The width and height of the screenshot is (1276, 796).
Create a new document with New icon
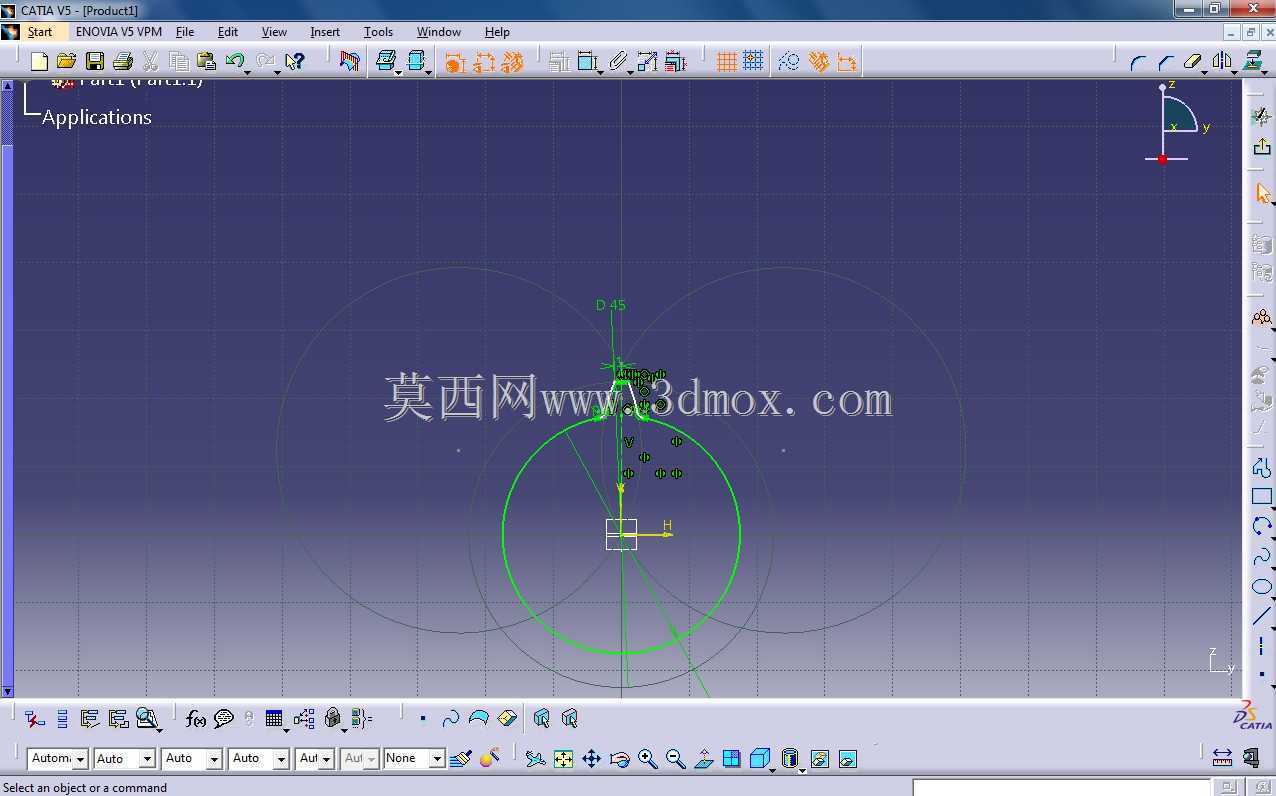pyautogui.click(x=39, y=62)
